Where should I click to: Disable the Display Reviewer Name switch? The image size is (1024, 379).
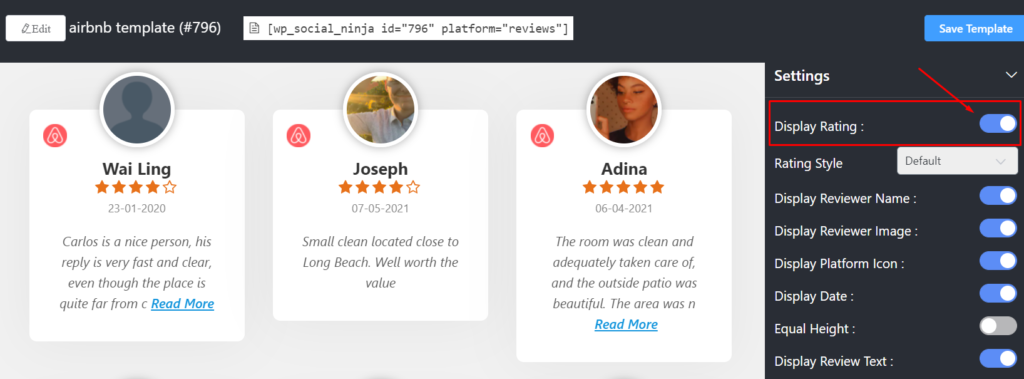point(998,195)
